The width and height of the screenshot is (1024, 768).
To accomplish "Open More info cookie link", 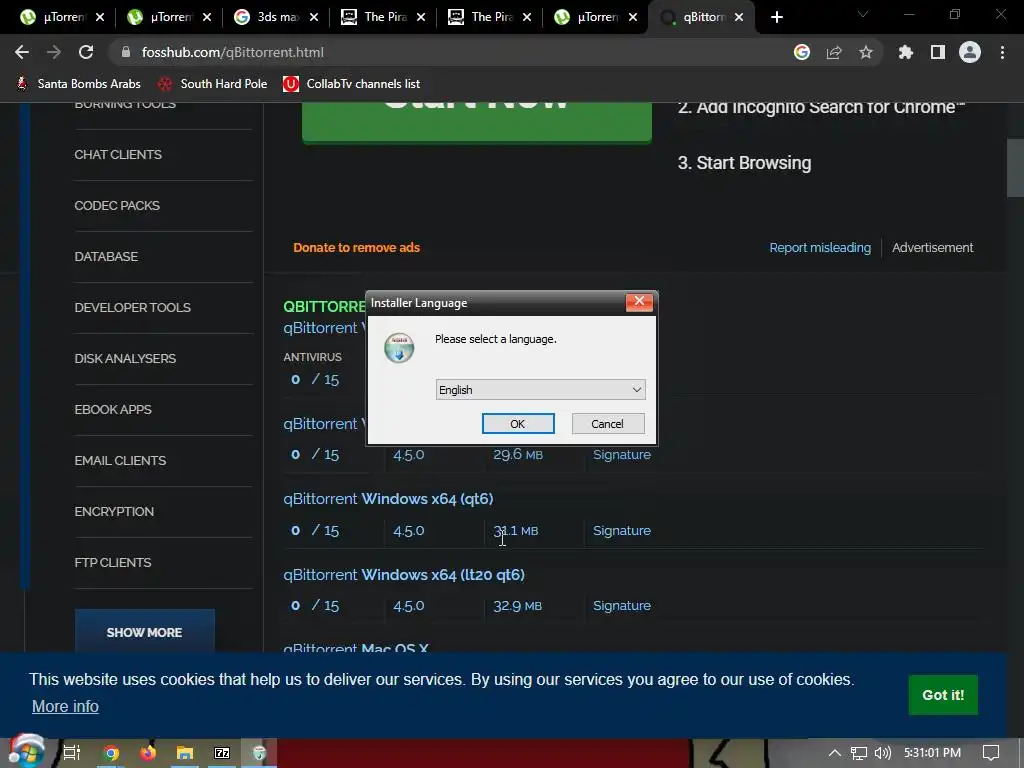I will (65, 707).
